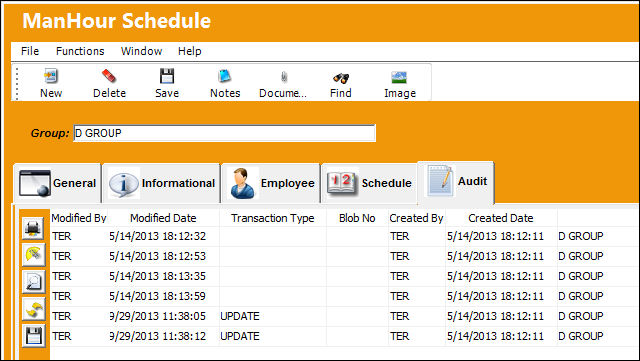Click Modified By TER in the 18:12:32 row
The width and height of the screenshot is (640, 361).
point(62,236)
